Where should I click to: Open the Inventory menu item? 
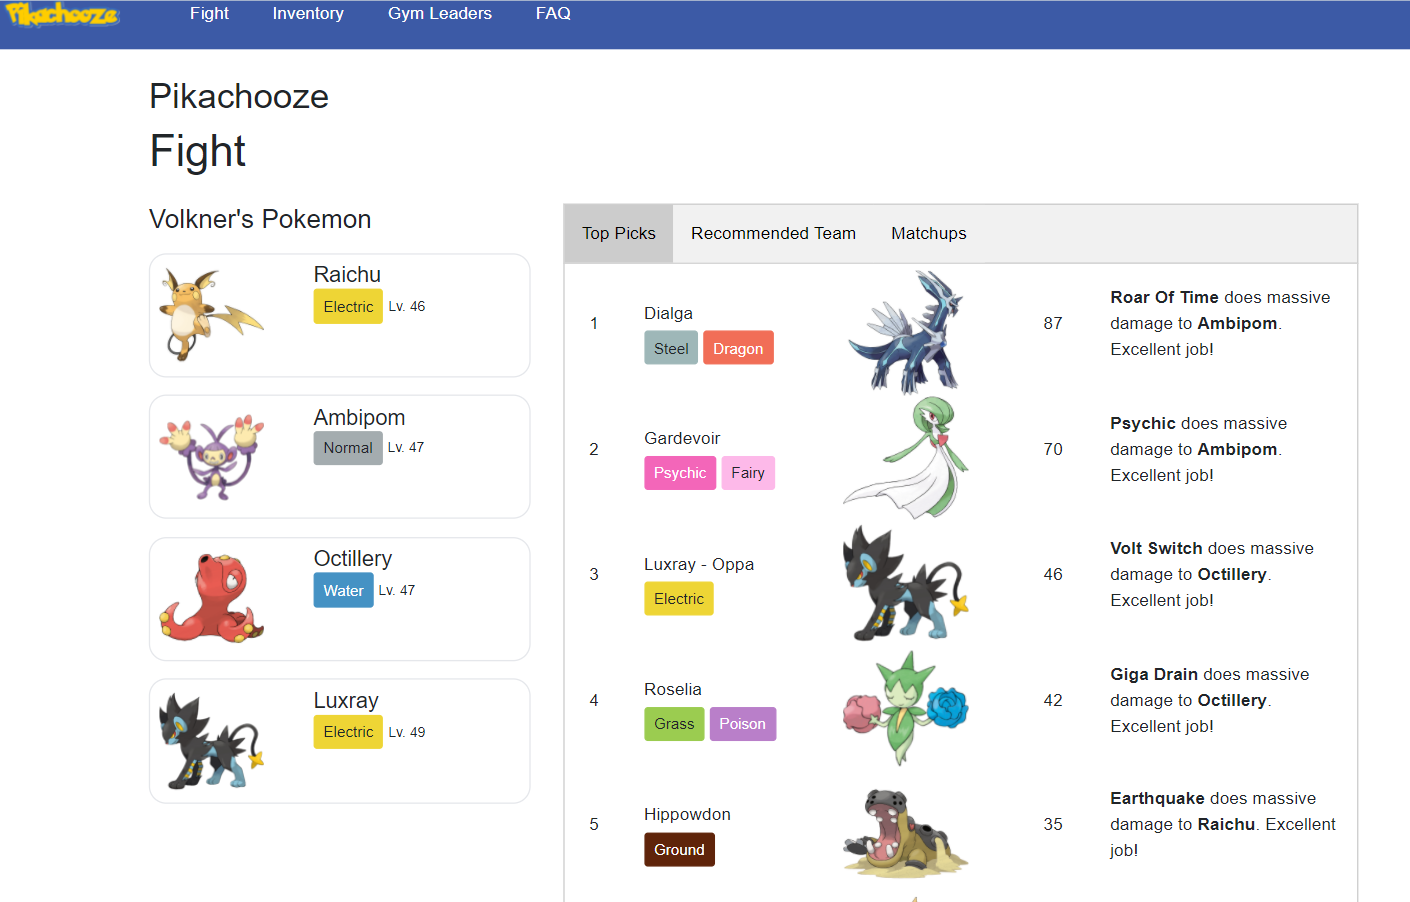coord(308,14)
